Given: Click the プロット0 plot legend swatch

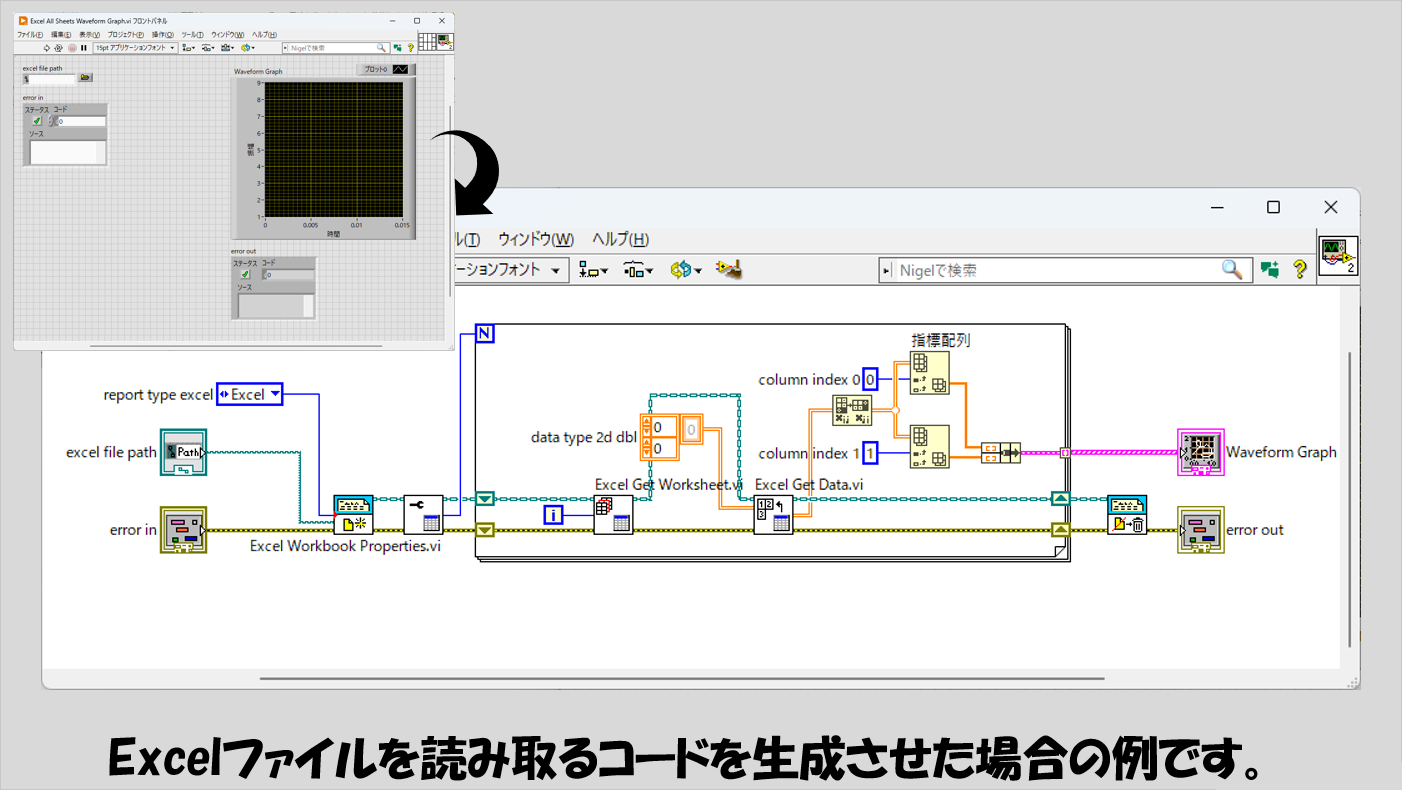Looking at the screenshot, I should pyautogui.click(x=401, y=69).
